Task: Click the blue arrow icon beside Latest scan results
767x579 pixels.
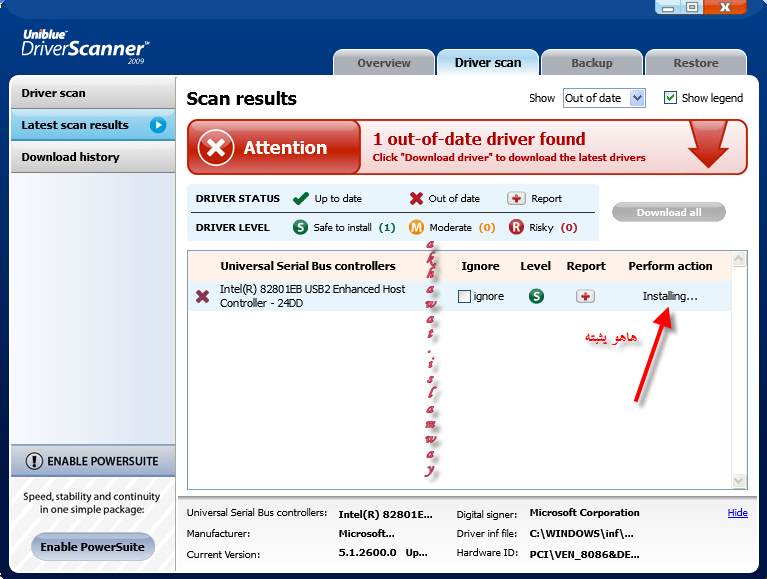Action: tap(158, 125)
